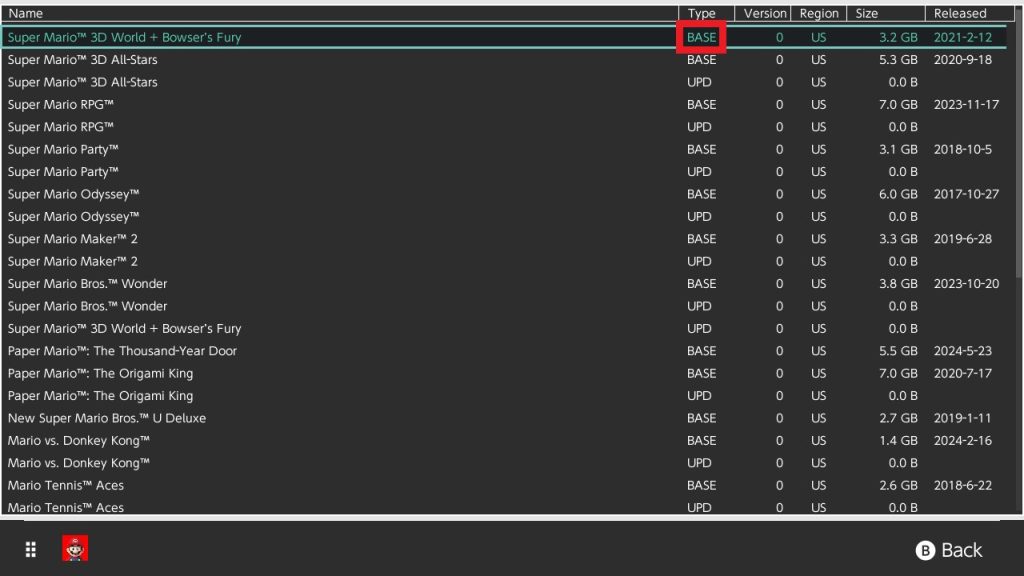Click the 2024-2-16 release date cell
This screenshot has height=576, width=1024.
[963, 441]
